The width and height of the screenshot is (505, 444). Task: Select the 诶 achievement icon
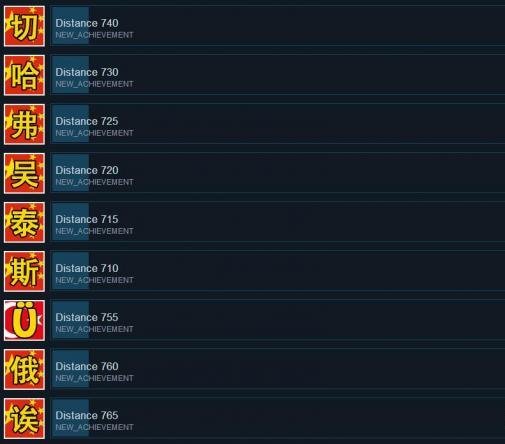pos(24,418)
